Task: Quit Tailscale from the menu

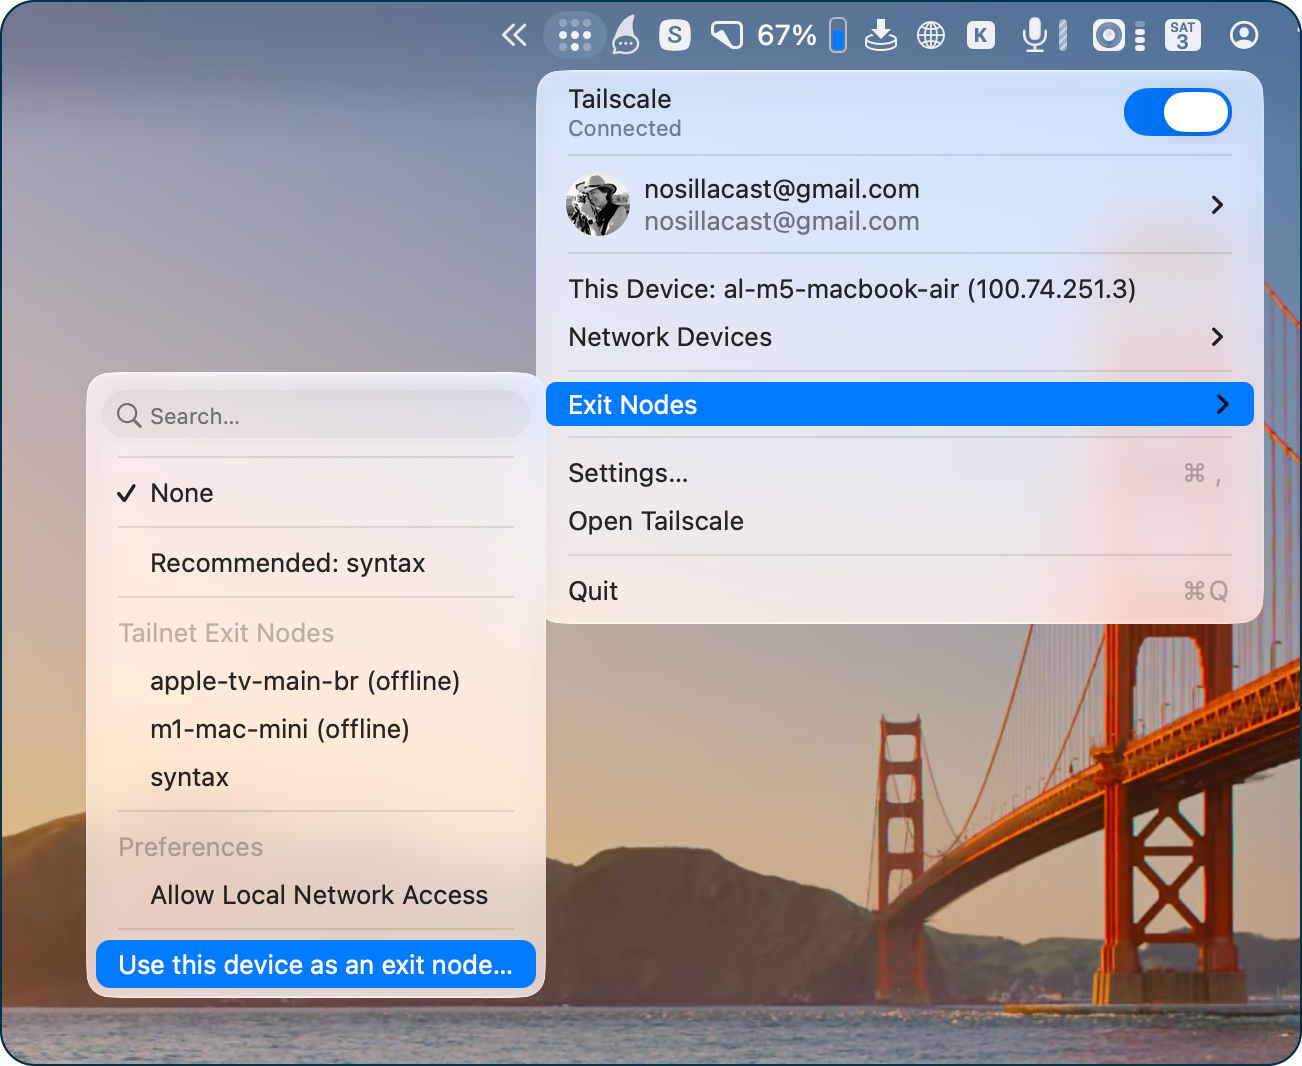Action: click(900, 591)
